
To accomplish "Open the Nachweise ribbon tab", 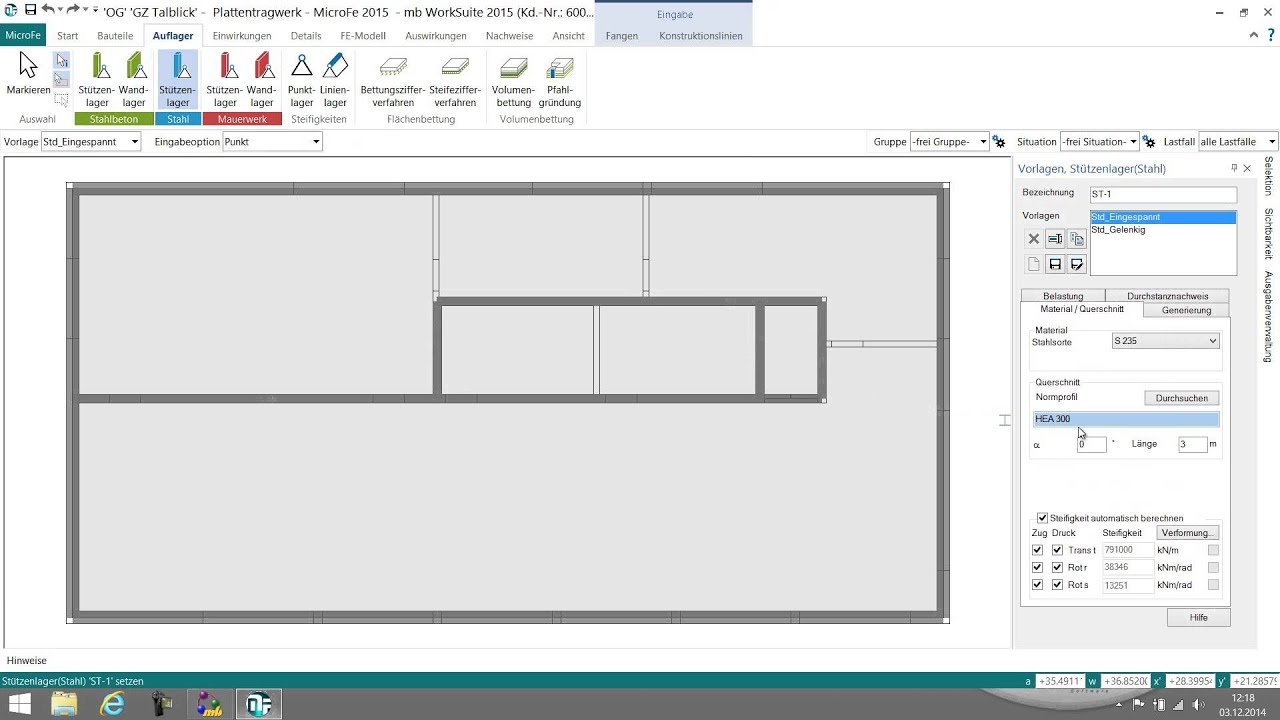I will pyautogui.click(x=510, y=36).
